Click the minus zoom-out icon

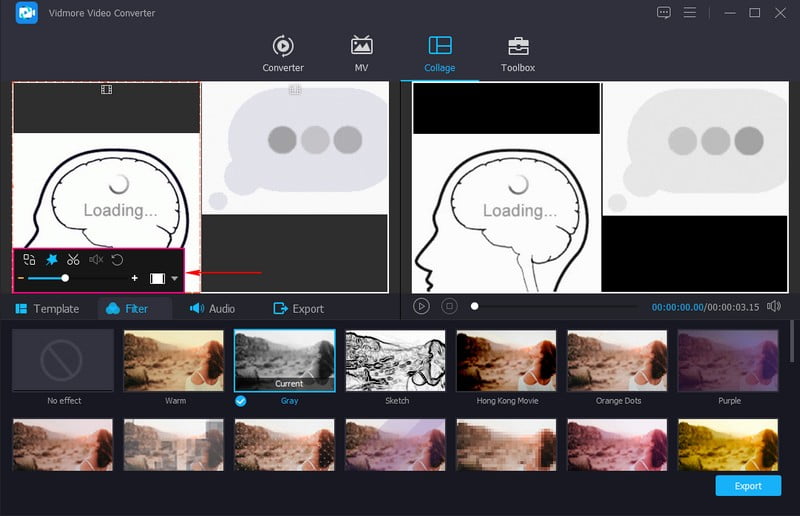(x=21, y=278)
